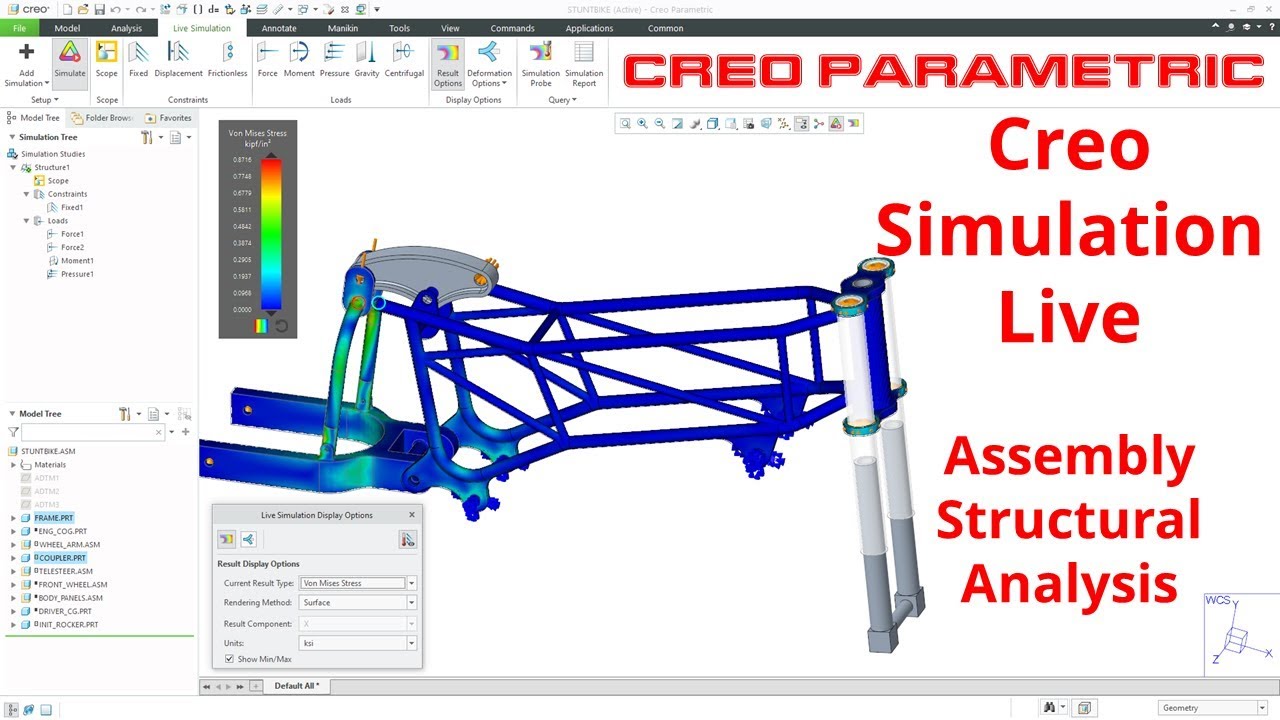
Task: Collapse the Loads node in Simulation Tree
Action: click(x=27, y=221)
